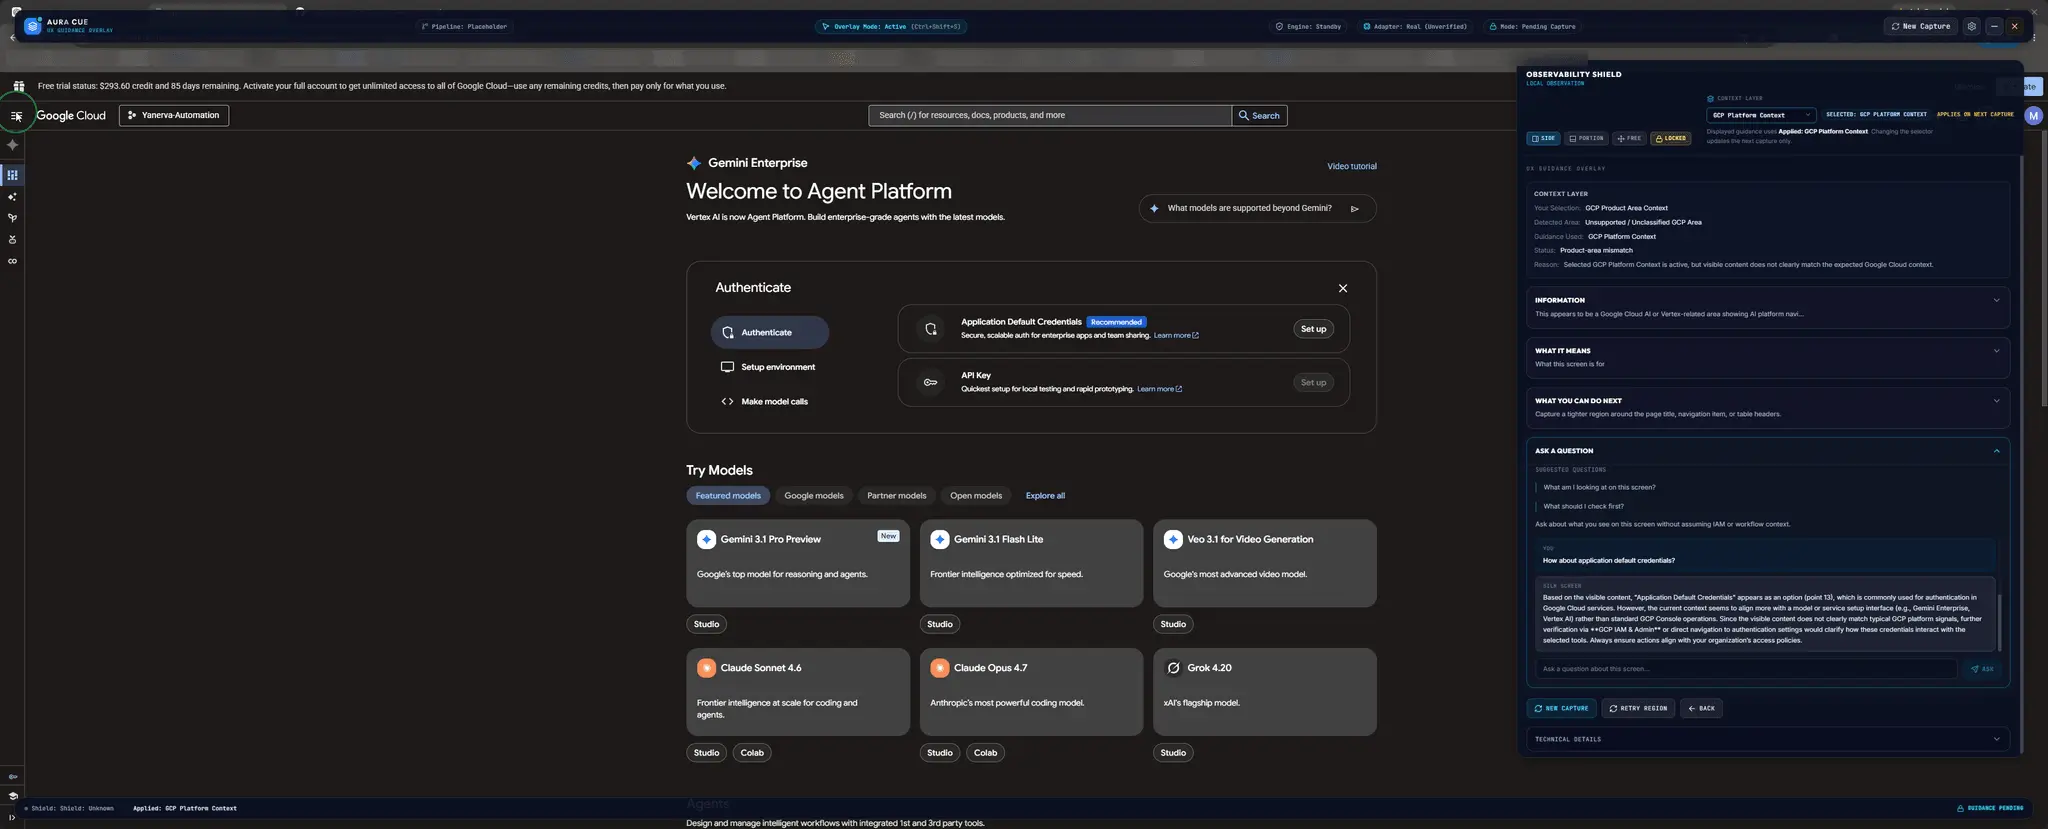Close the Authenticate card

coord(1343,288)
